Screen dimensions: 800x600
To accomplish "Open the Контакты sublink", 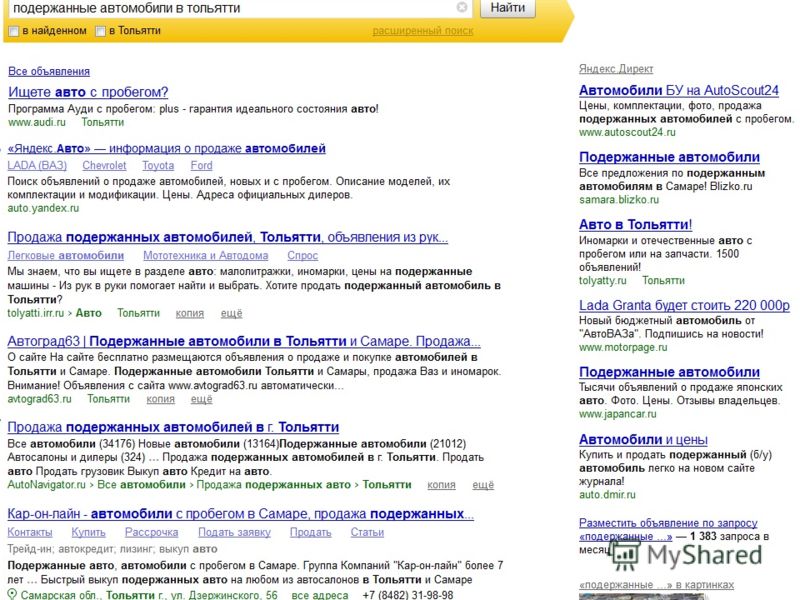I will (x=30, y=532).
